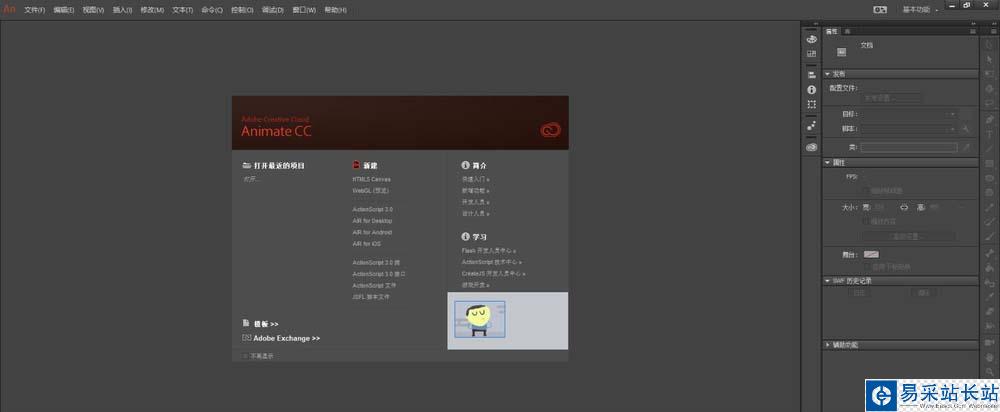Open the Transform panel icon

click(811, 105)
